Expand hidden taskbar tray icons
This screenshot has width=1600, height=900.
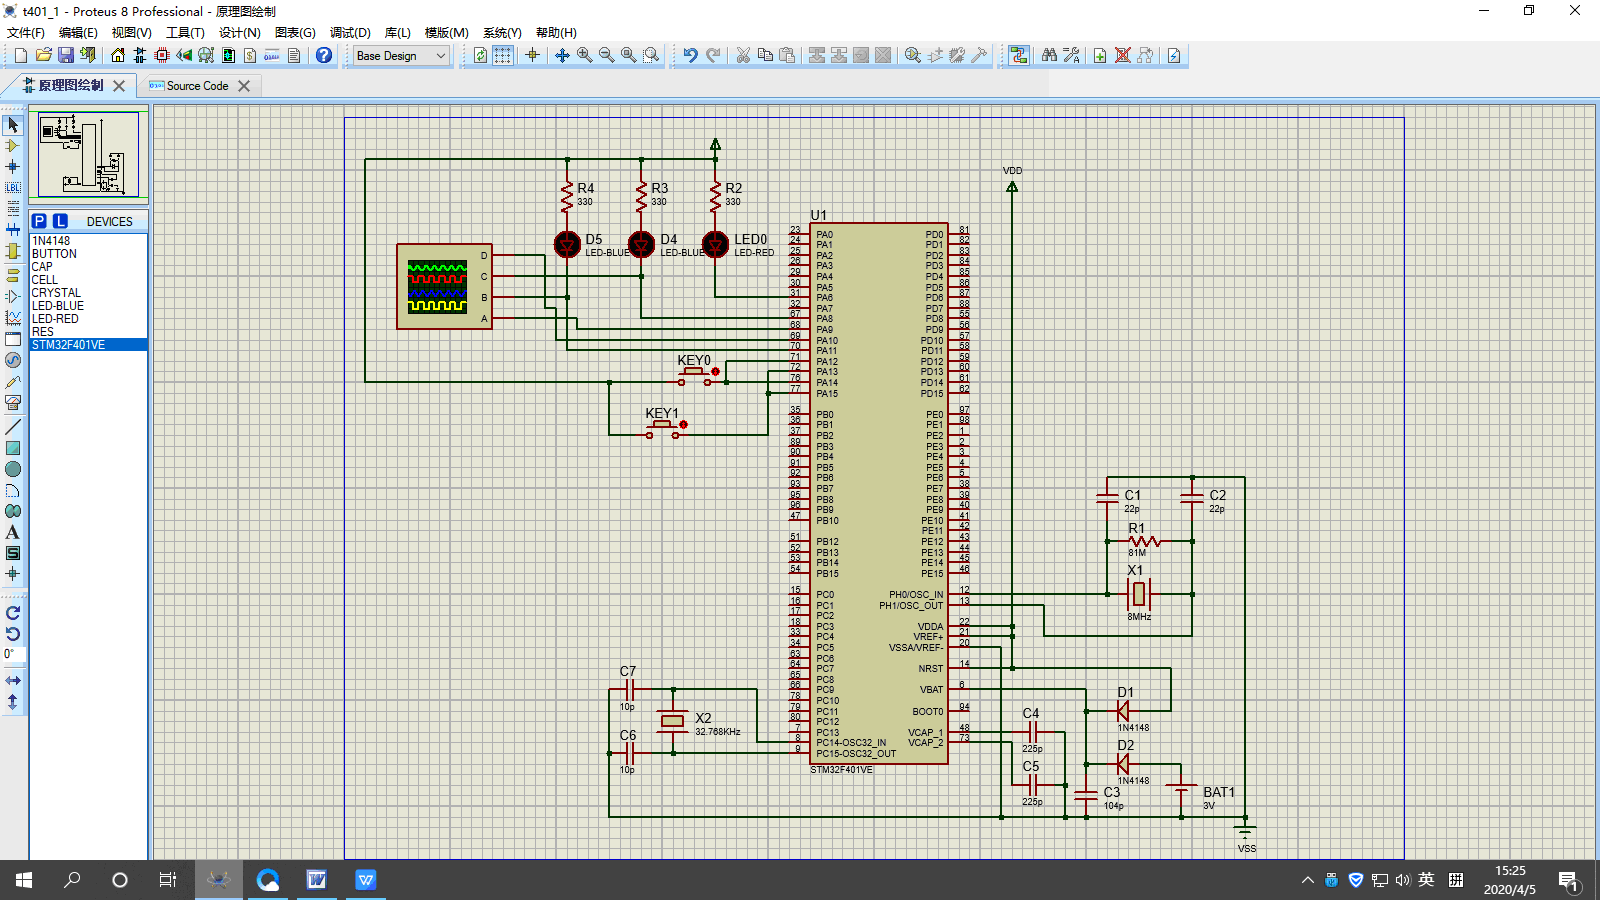tap(1307, 880)
